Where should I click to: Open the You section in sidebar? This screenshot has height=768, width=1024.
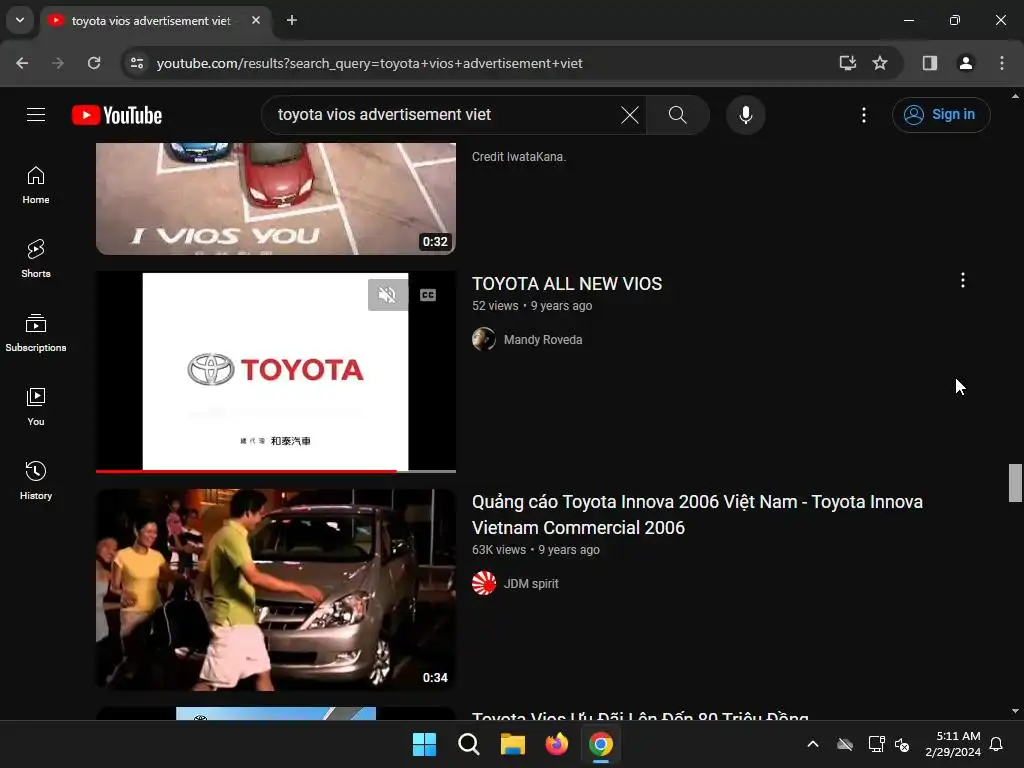coord(36,407)
